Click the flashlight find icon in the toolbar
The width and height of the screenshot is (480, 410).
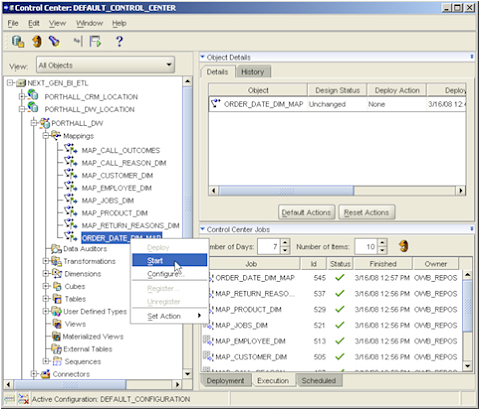coord(54,41)
